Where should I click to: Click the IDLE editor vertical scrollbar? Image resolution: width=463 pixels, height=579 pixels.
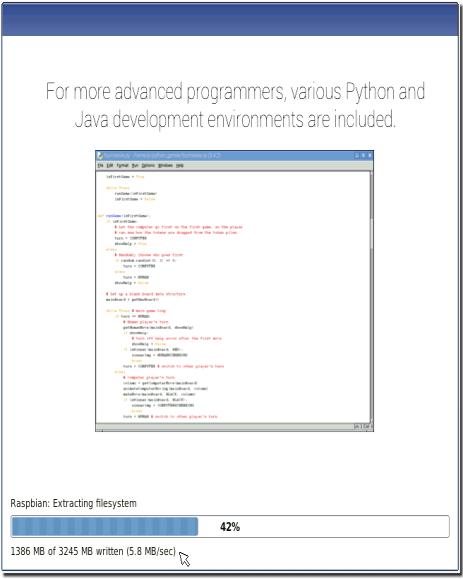click(x=372, y=297)
